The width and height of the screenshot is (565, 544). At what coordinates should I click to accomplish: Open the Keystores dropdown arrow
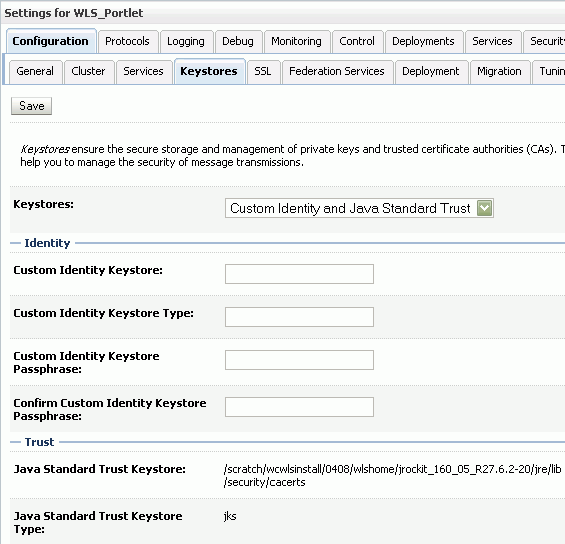(x=484, y=208)
